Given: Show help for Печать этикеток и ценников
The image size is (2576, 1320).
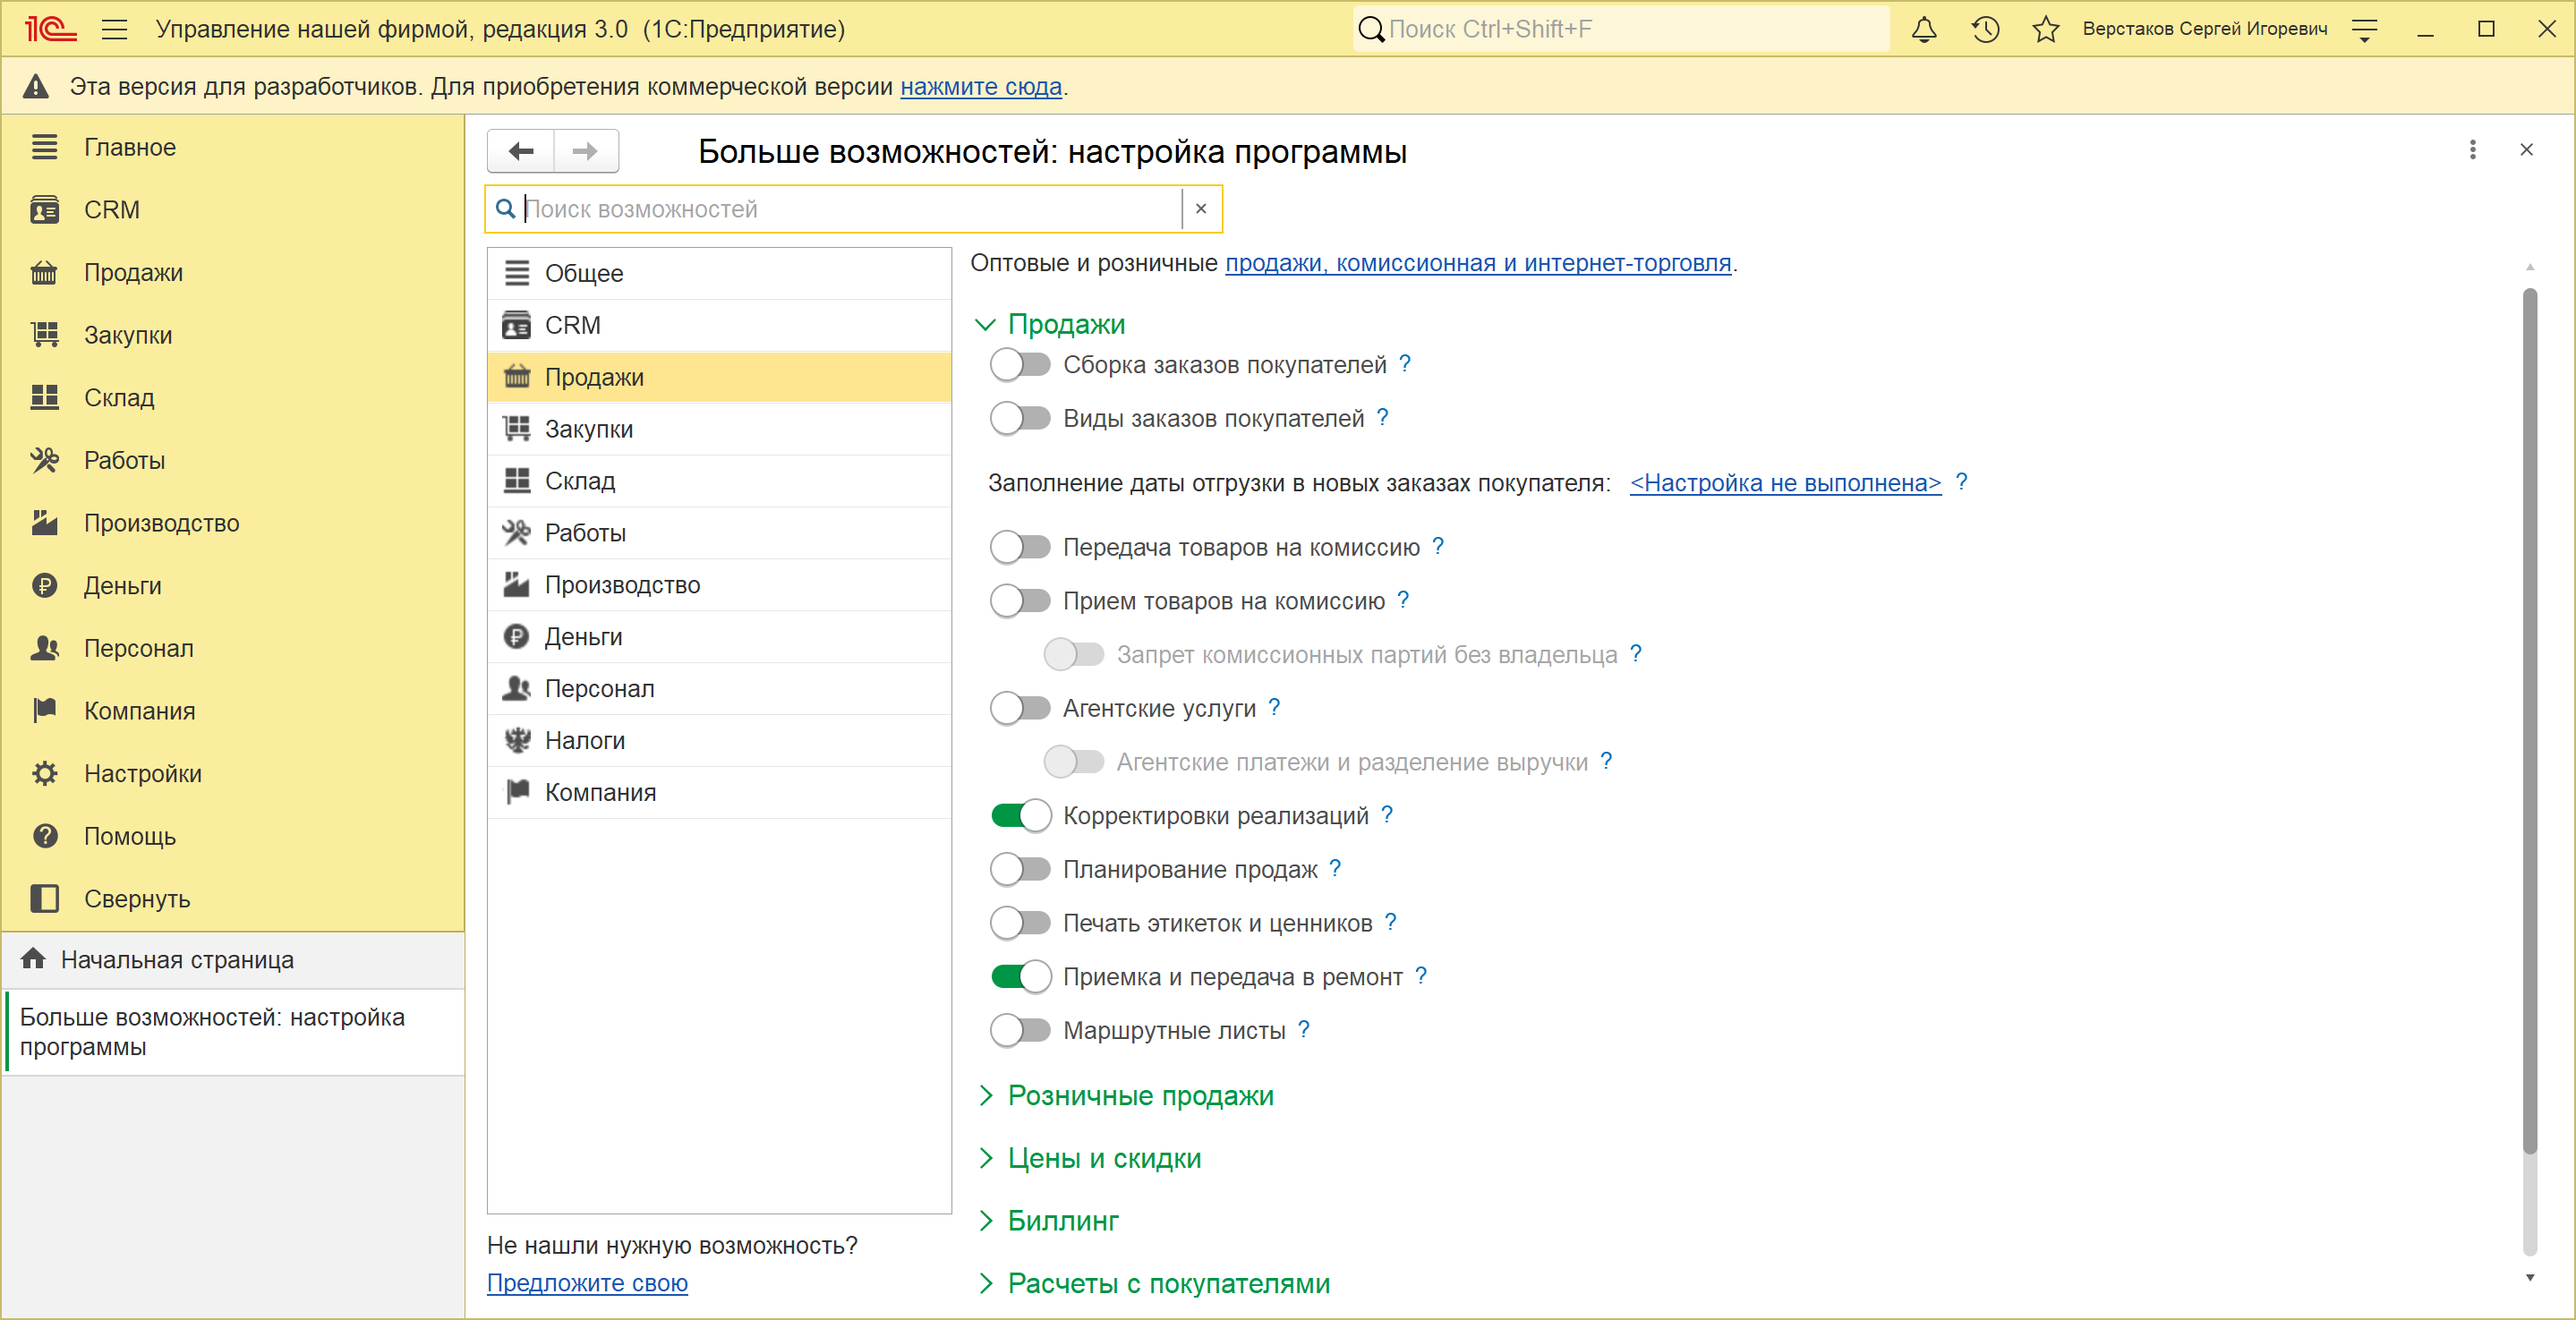Looking at the screenshot, I should [1390, 922].
